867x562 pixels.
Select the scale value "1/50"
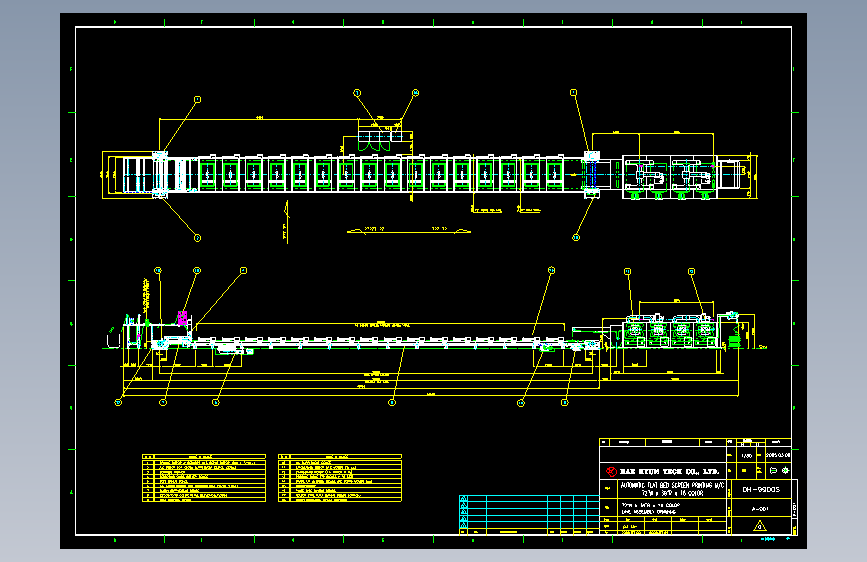(x=746, y=456)
